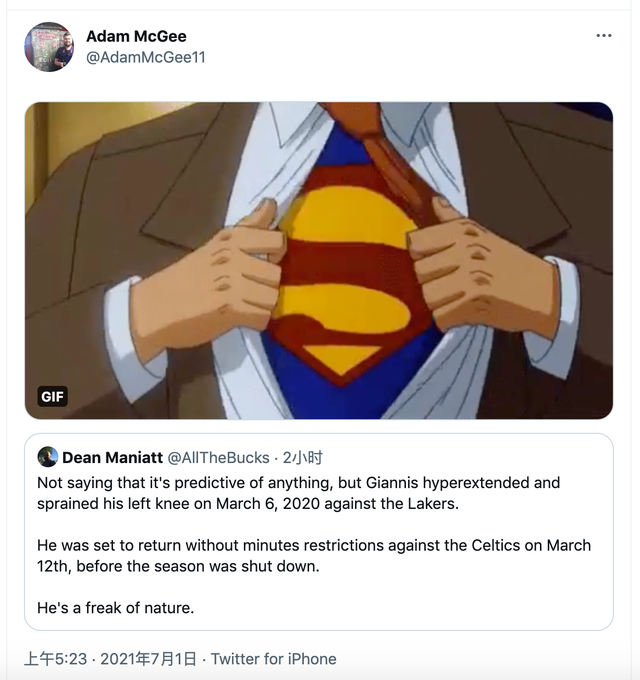Viewport: 640px width, 680px height.
Task: Click the Dean Maniatt name in quote
Action: pyautogui.click(x=111, y=458)
